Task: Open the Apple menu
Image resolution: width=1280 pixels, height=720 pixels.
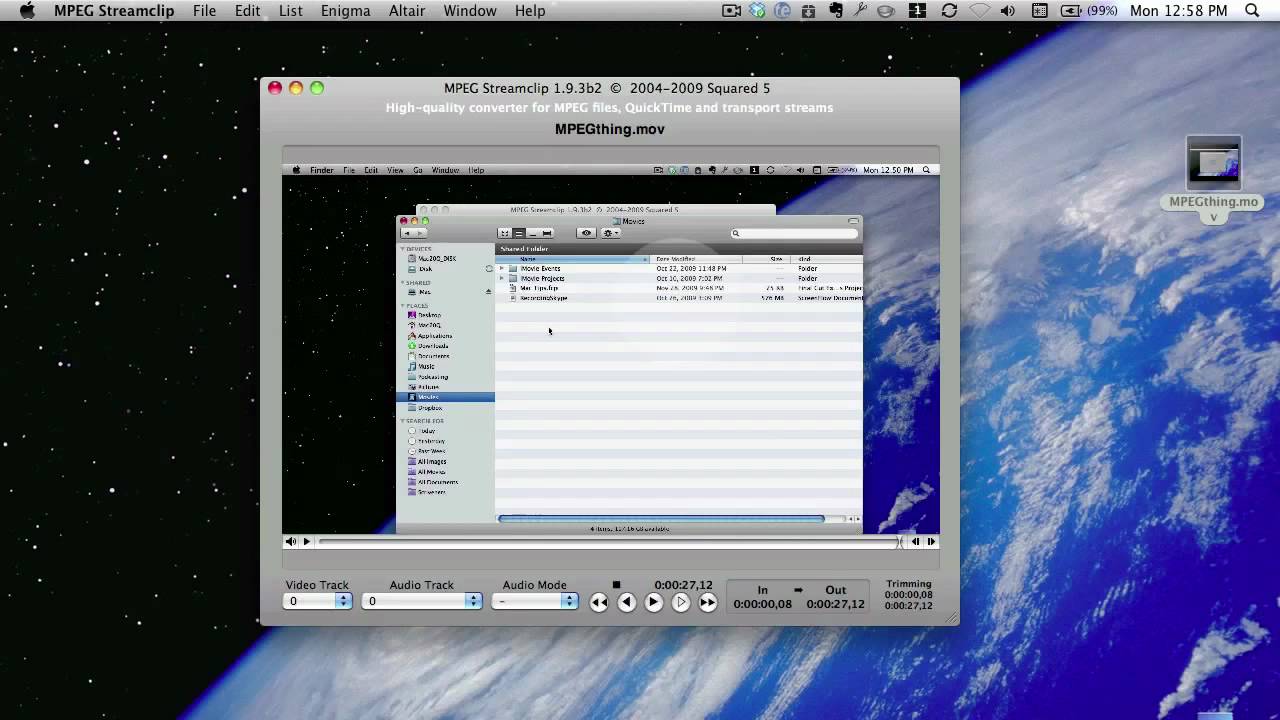Action: pyautogui.click(x=27, y=10)
